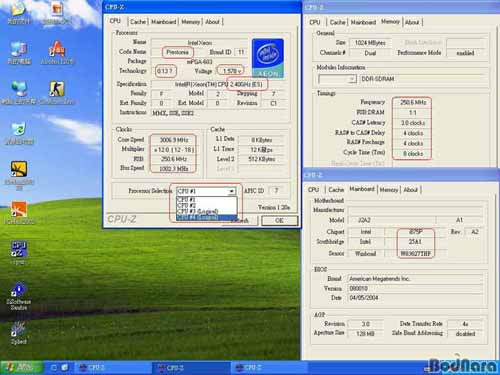Choose CPU #1 from the open dropdown list
The image size is (500, 375).
(207, 200)
